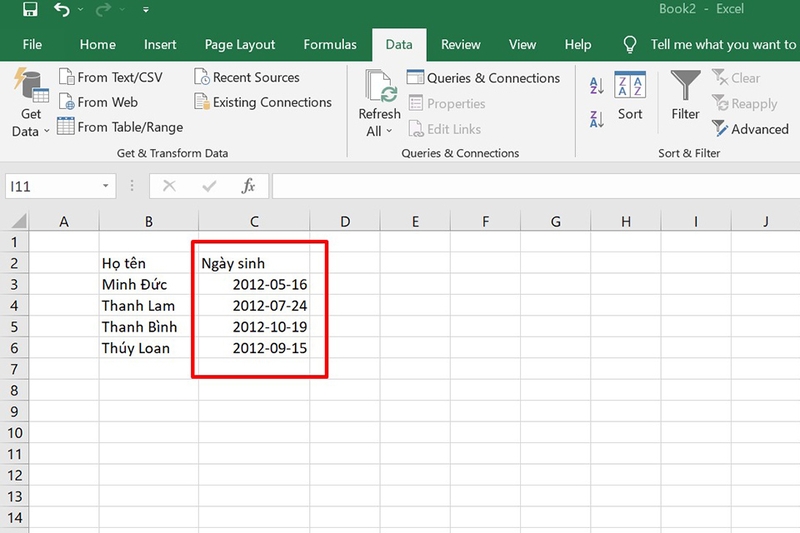Sort A to Z ascending

(596, 85)
